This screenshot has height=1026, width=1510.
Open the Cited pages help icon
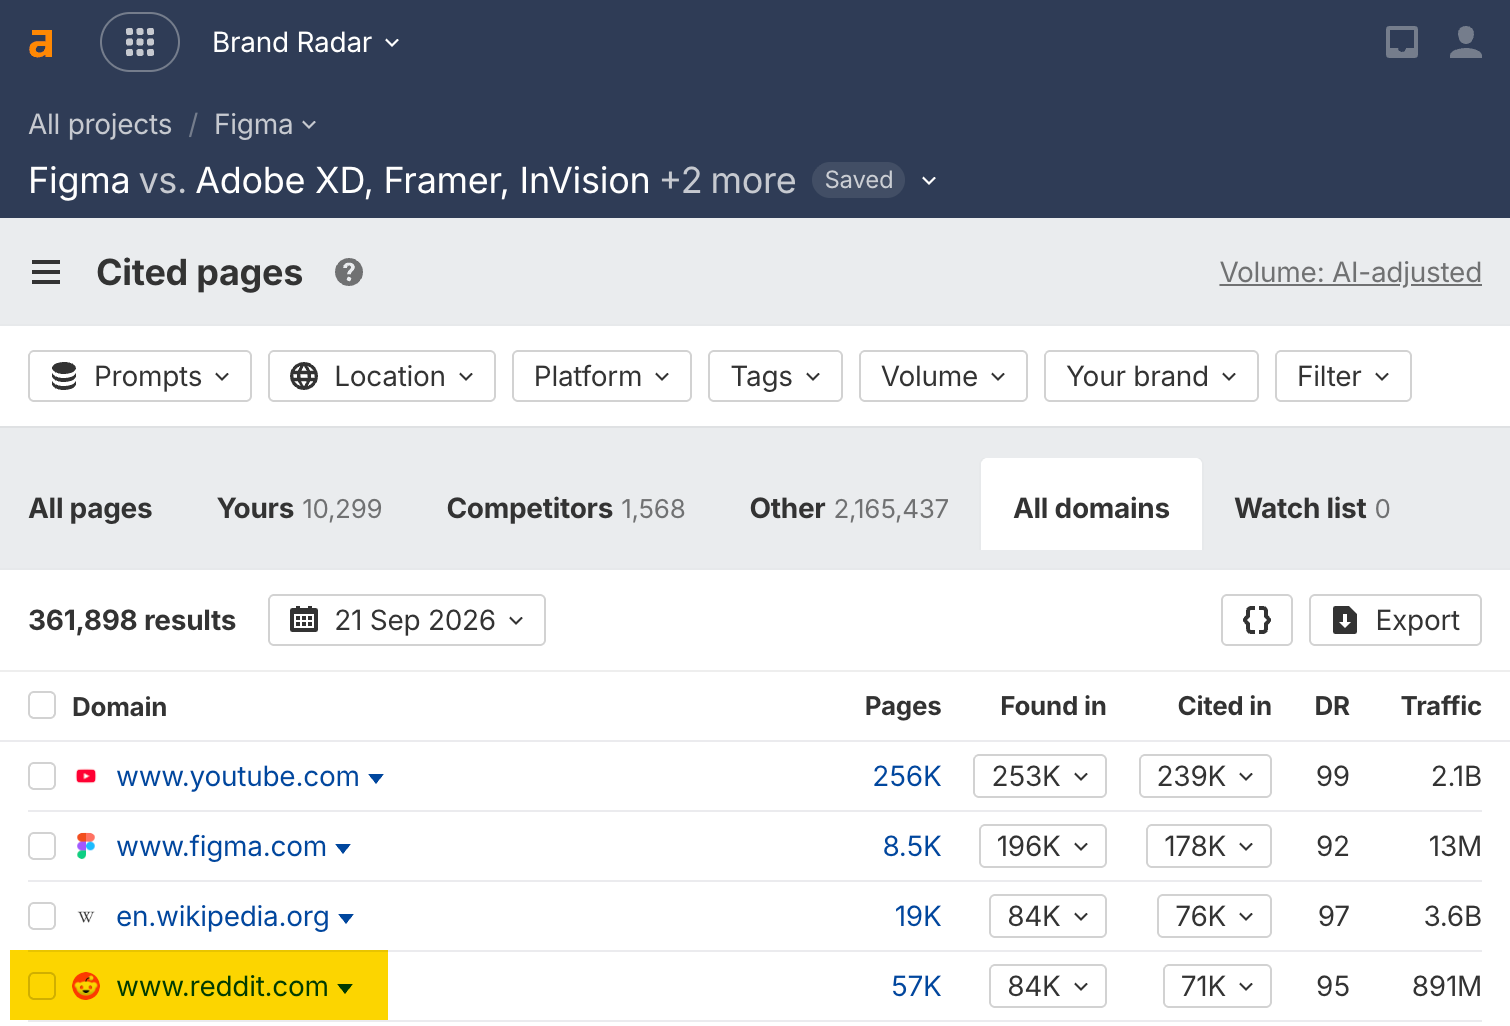[x=349, y=272]
